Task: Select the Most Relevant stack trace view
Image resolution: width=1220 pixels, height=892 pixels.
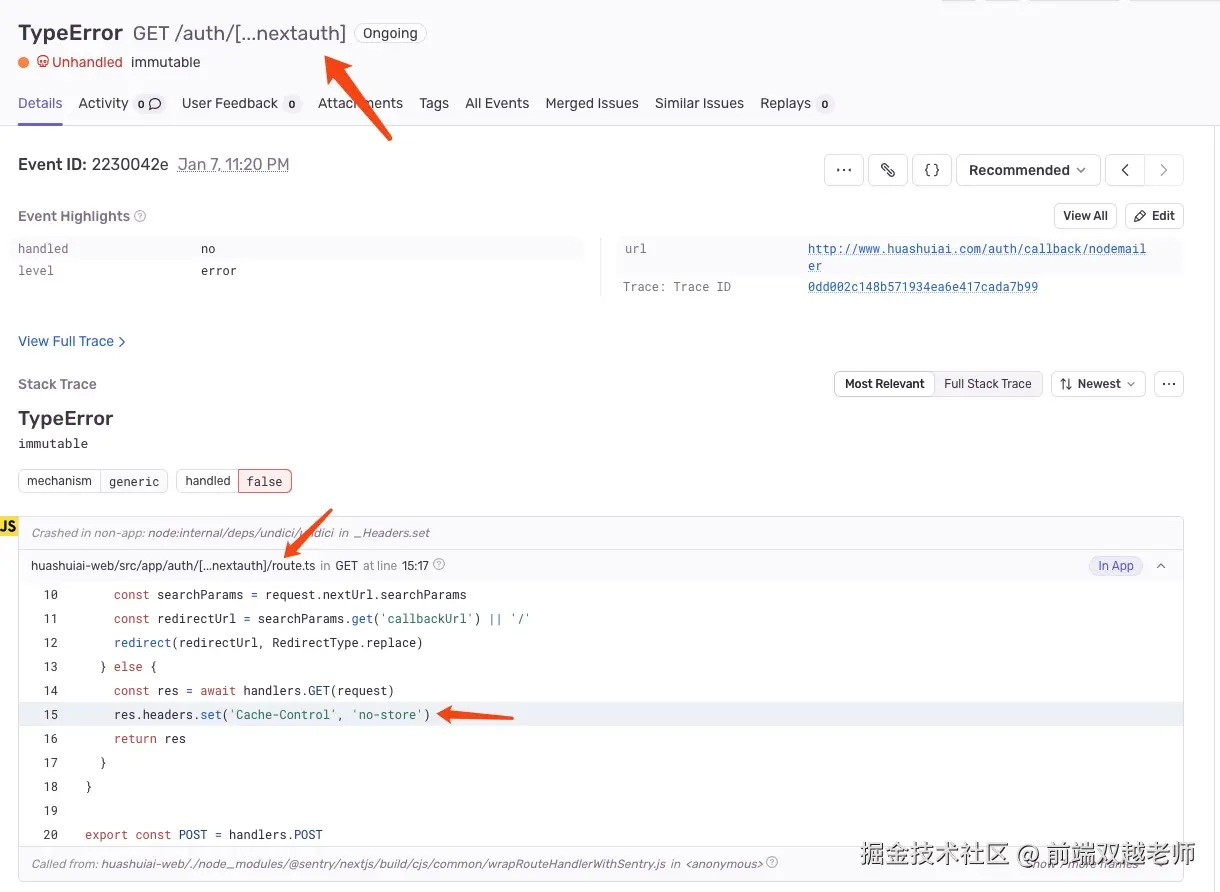Action: [884, 383]
